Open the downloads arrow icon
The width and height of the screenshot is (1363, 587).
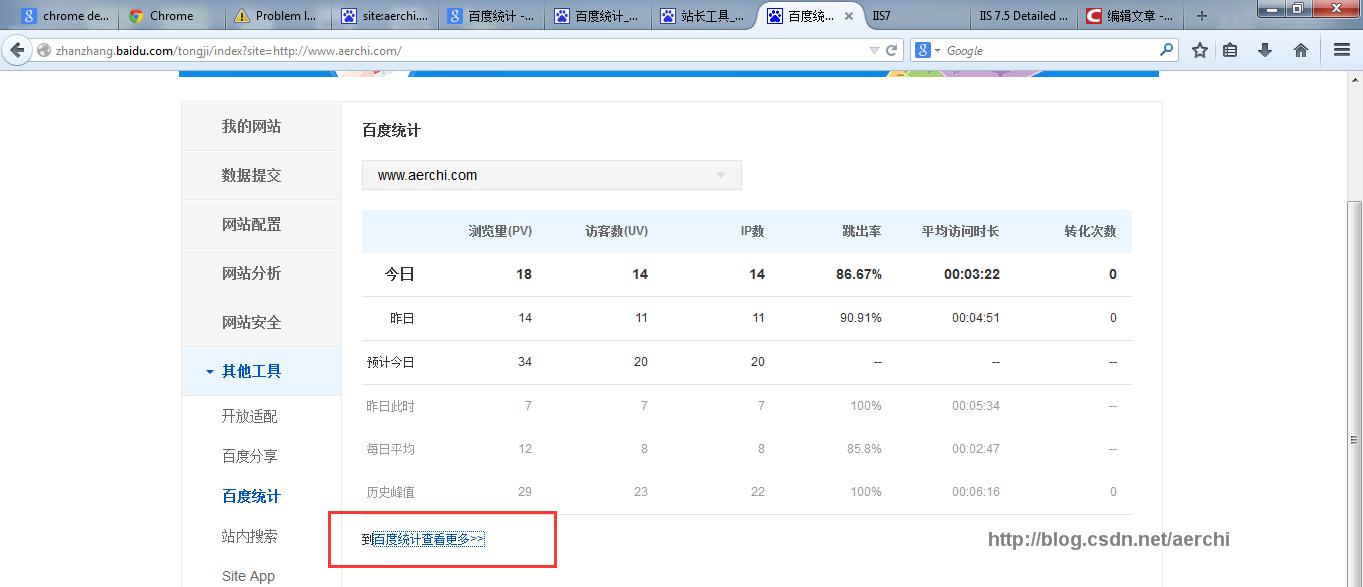(1265, 50)
